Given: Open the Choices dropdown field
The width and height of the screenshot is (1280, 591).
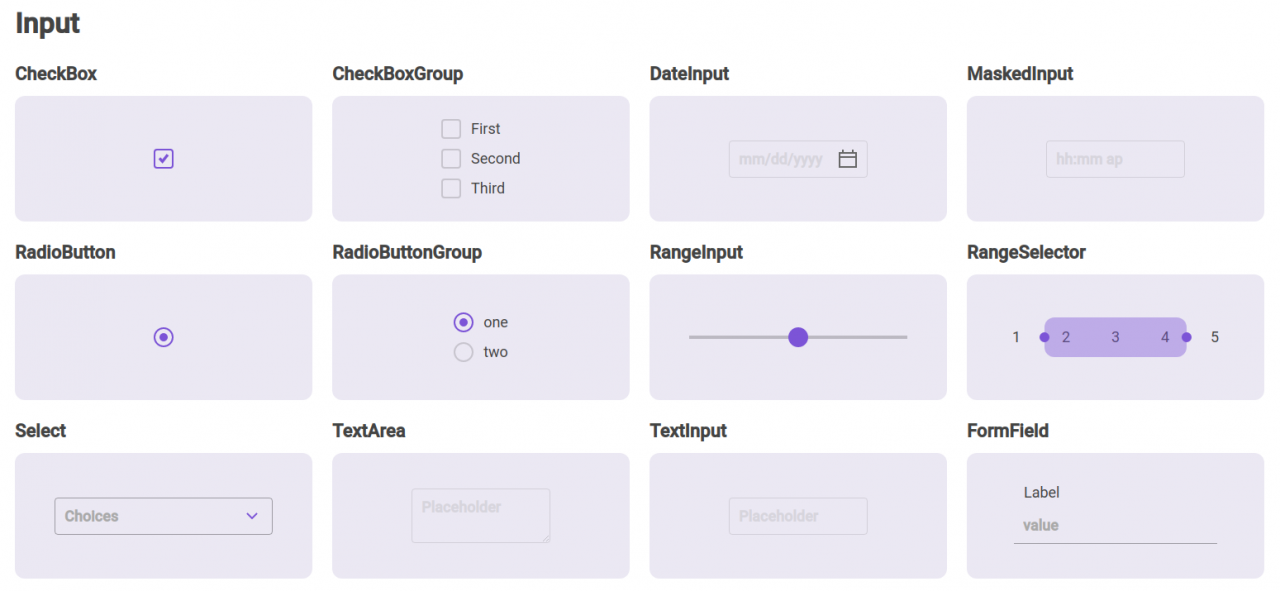Looking at the screenshot, I should 163,516.
